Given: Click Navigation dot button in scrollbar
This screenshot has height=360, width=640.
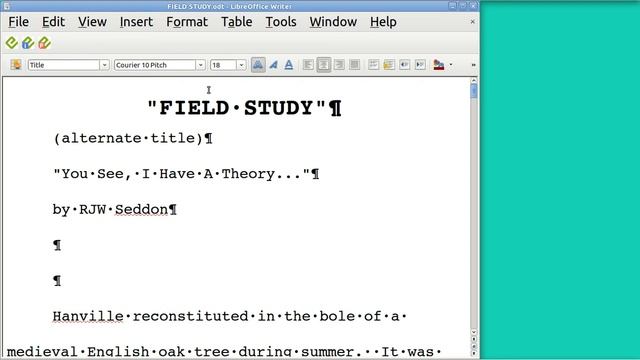Looking at the screenshot, I should click(474, 346).
